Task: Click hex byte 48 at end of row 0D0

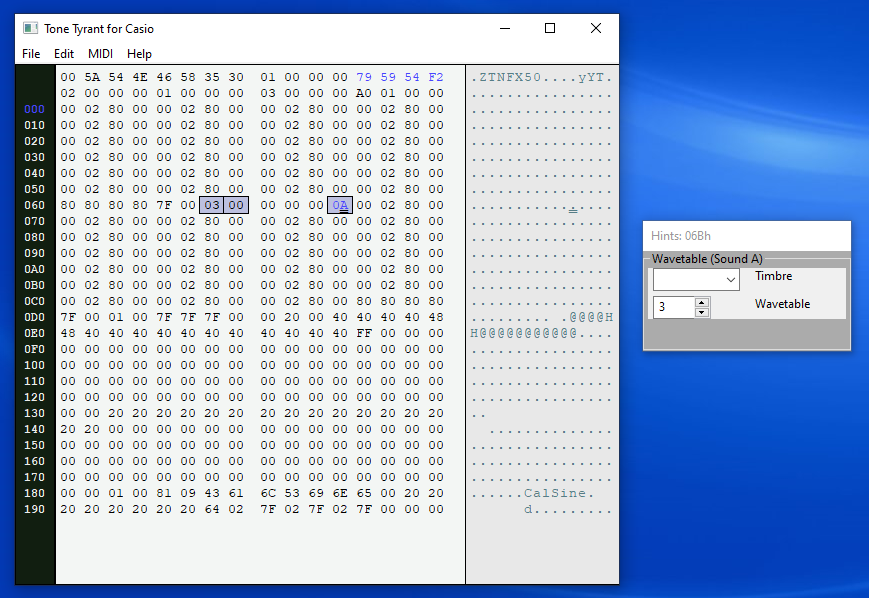Action: pyautogui.click(x=436, y=317)
